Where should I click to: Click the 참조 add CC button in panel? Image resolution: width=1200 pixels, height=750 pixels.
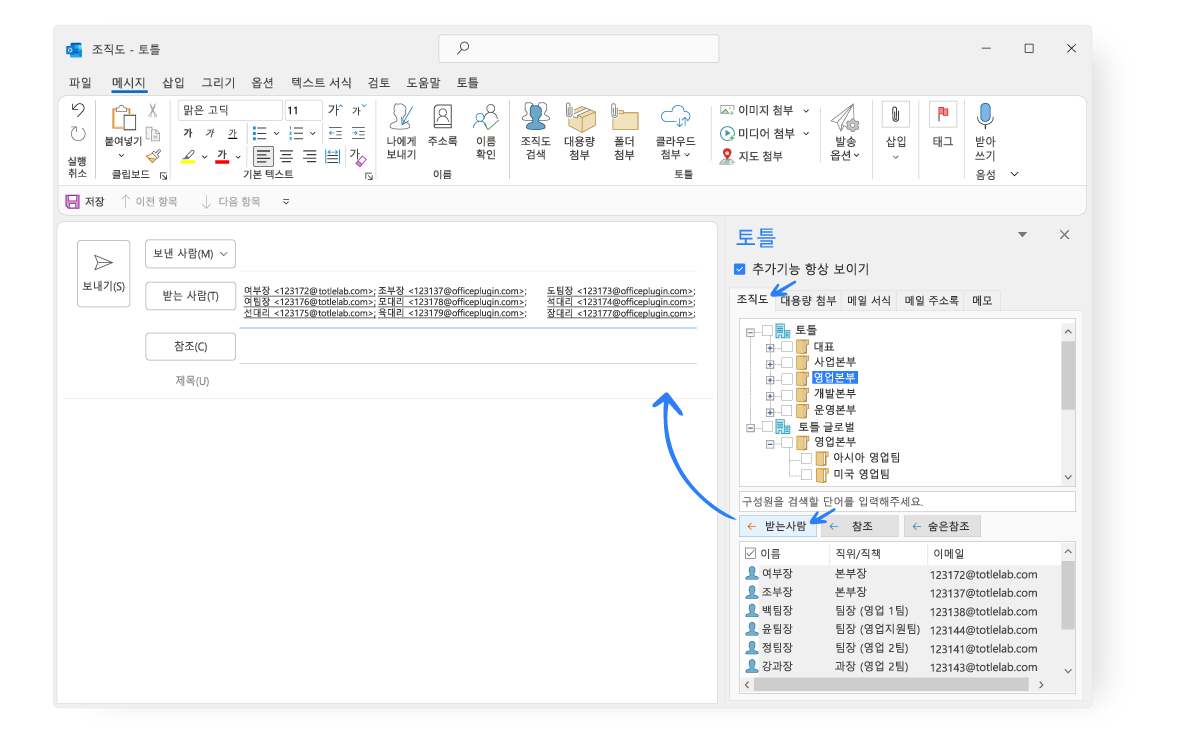(860, 526)
